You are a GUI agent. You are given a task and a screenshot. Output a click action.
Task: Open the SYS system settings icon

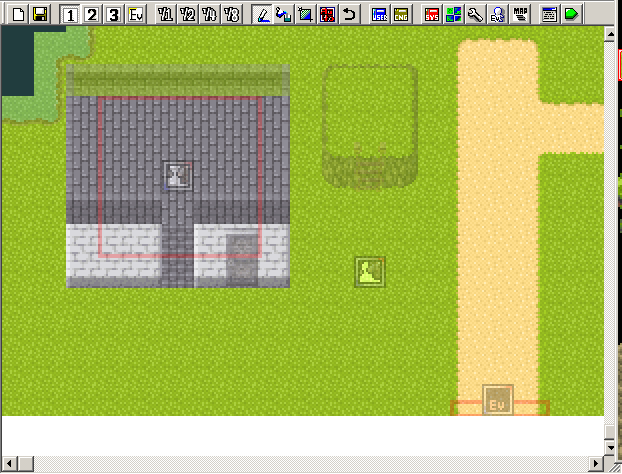(x=432, y=14)
